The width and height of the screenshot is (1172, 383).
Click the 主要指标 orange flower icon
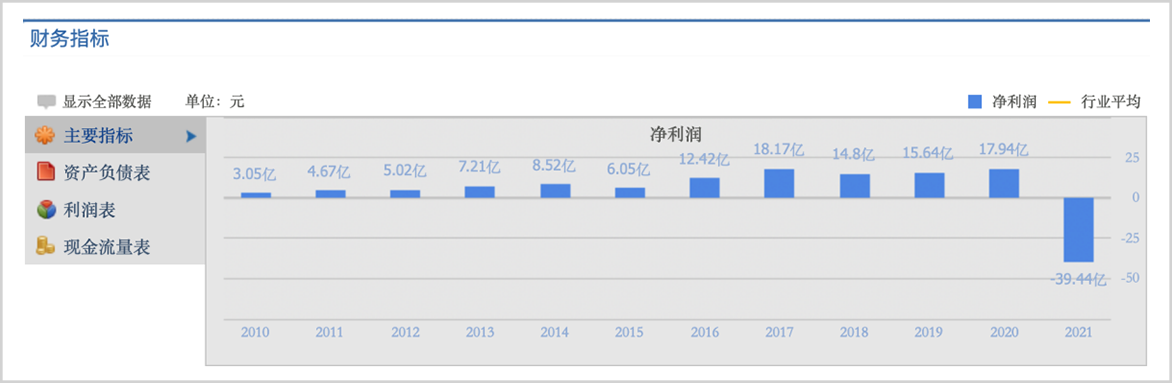coord(46,136)
